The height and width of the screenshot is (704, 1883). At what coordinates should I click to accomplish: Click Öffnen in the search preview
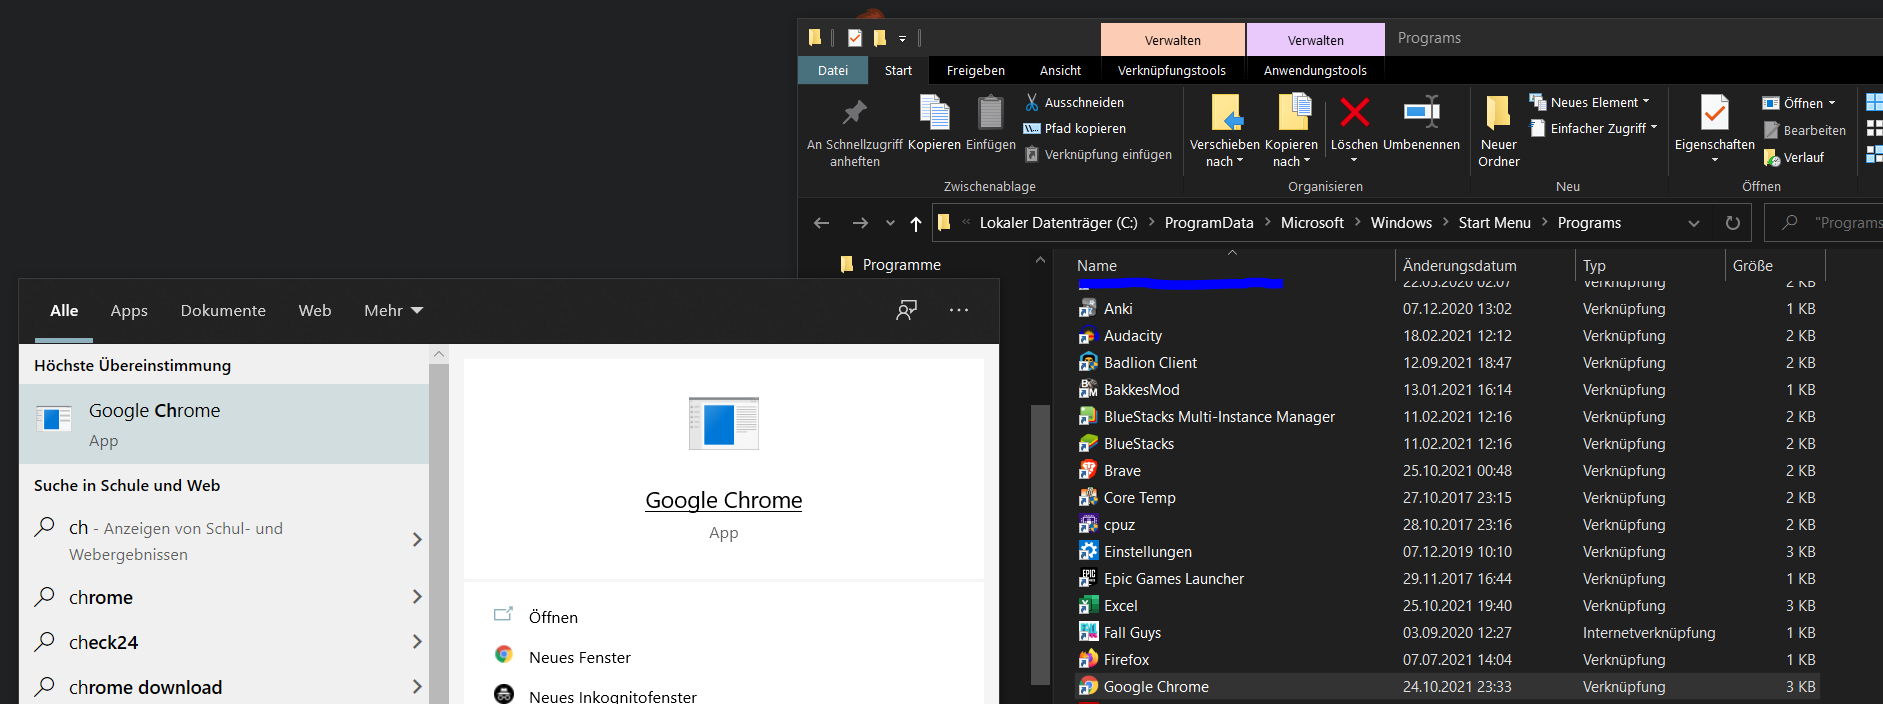point(553,617)
